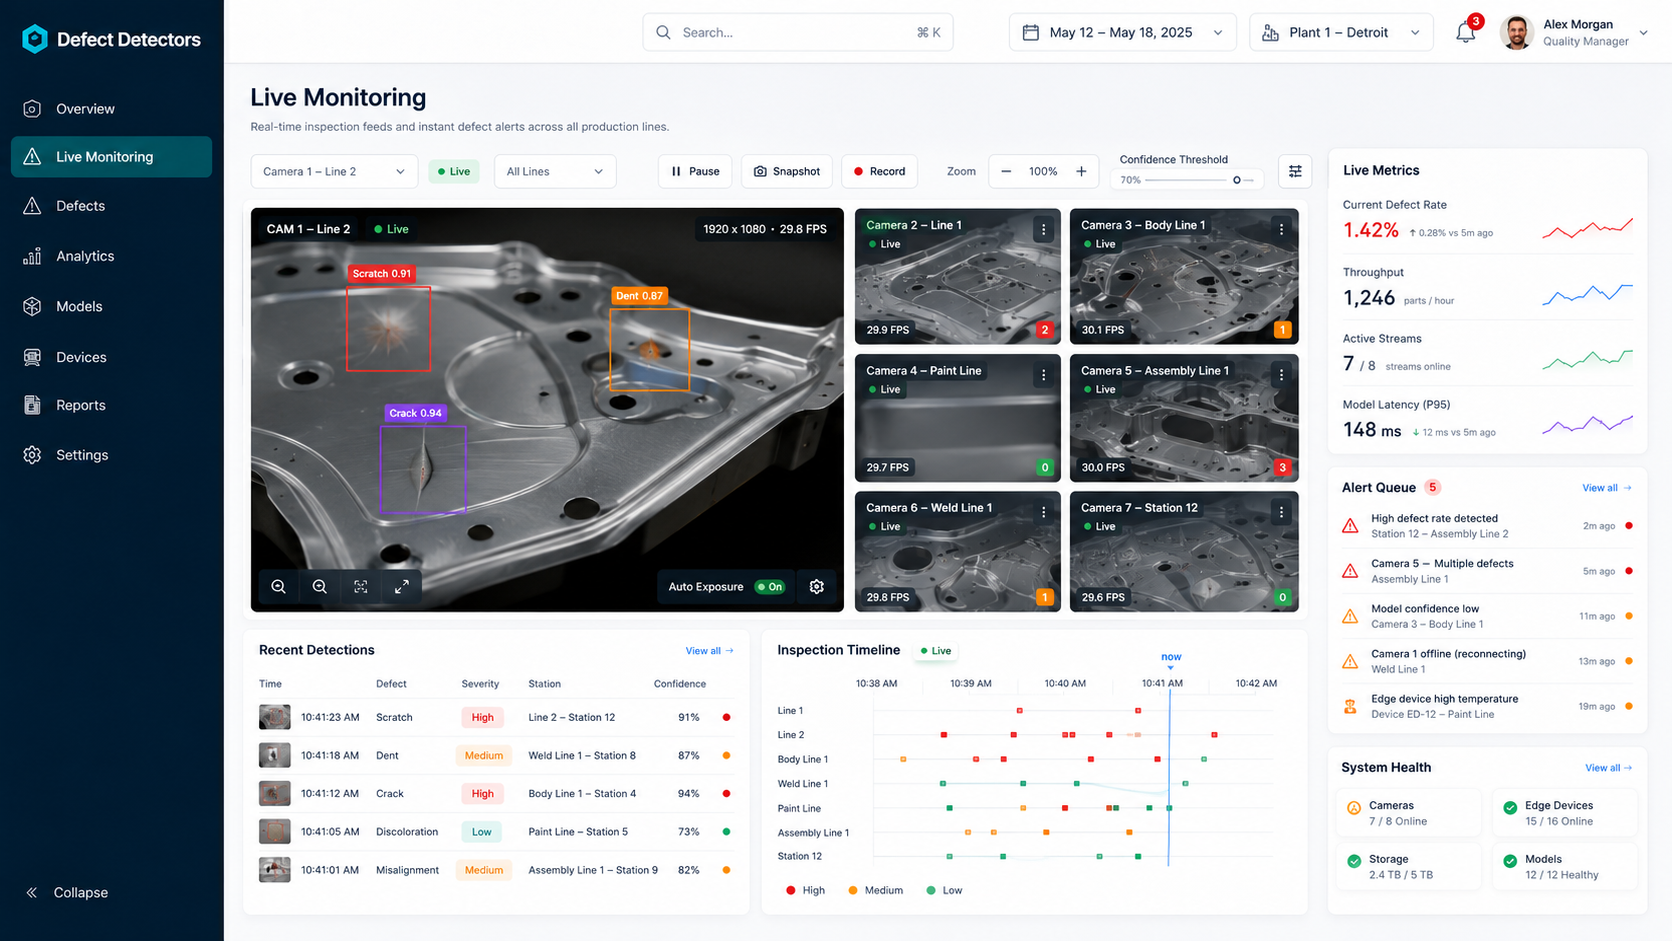The height and width of the screenshot is (941, 1672).
Task: Click the edge device temperature alert icon
Action: click(x=1350, y=706)
